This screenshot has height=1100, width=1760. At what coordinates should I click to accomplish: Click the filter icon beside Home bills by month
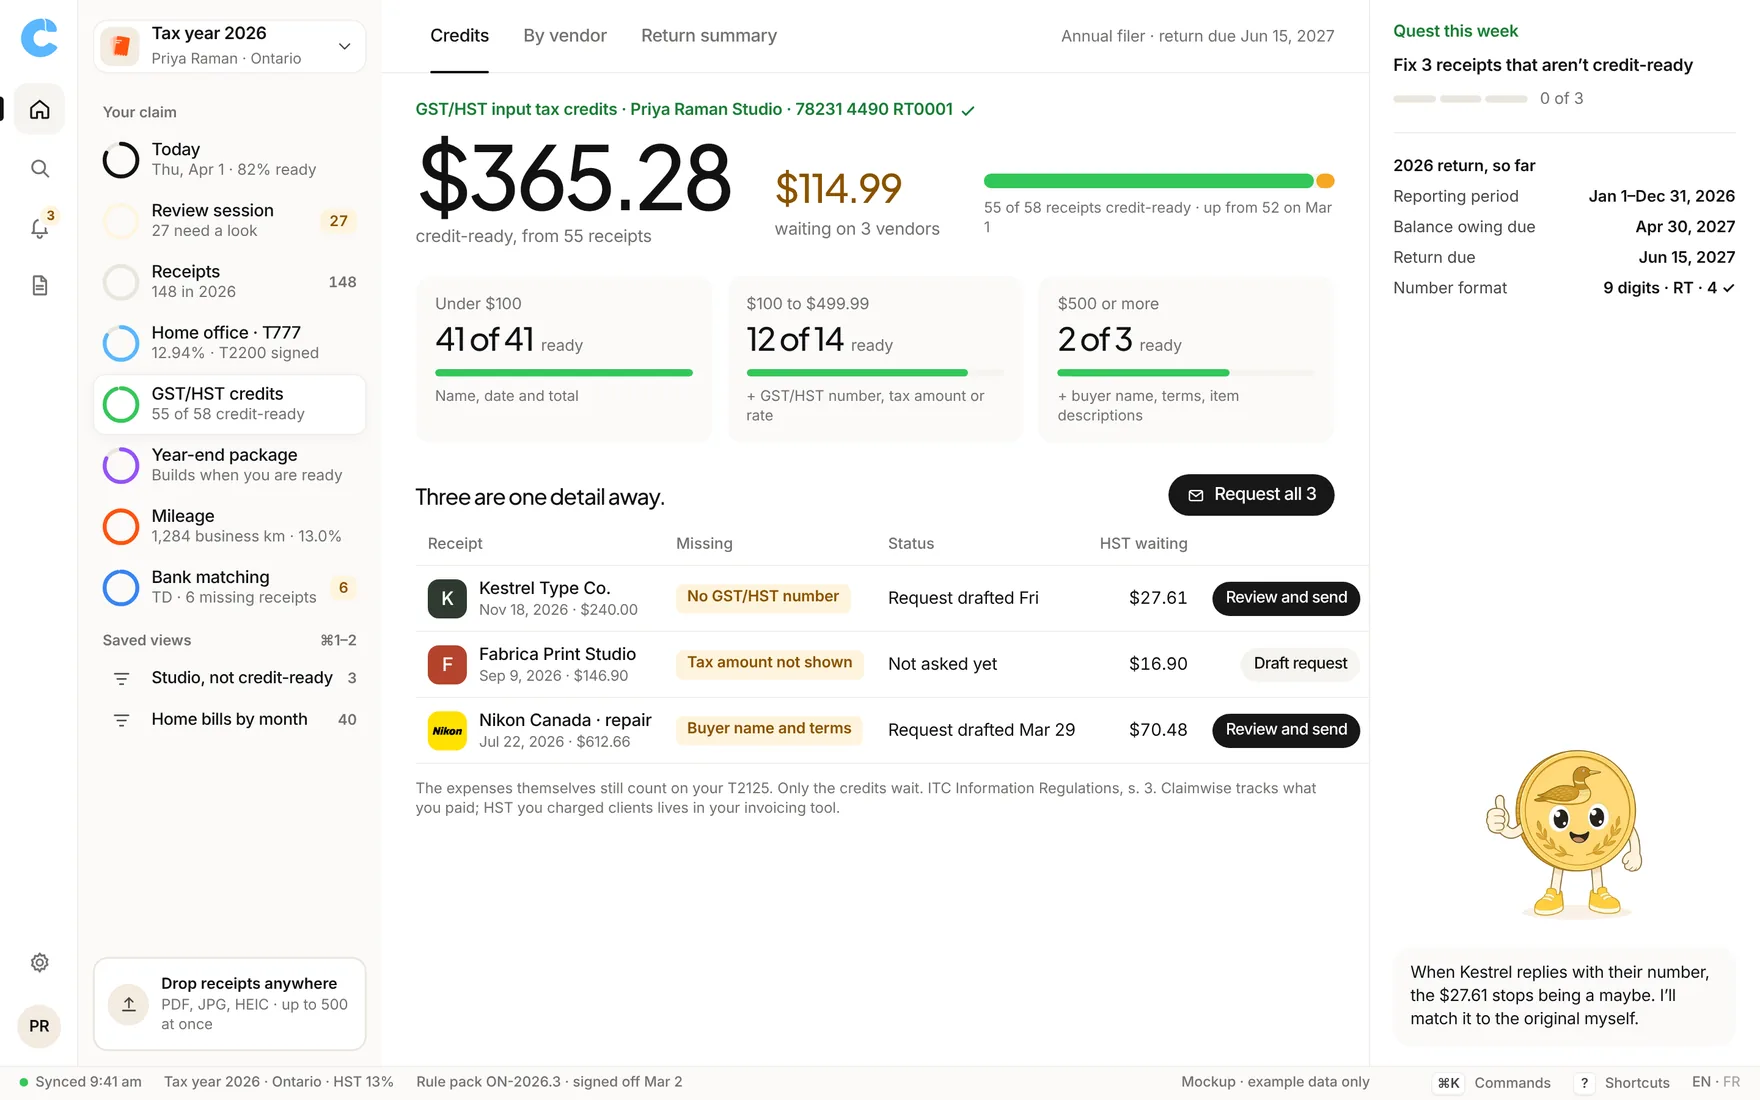point(121,720)
